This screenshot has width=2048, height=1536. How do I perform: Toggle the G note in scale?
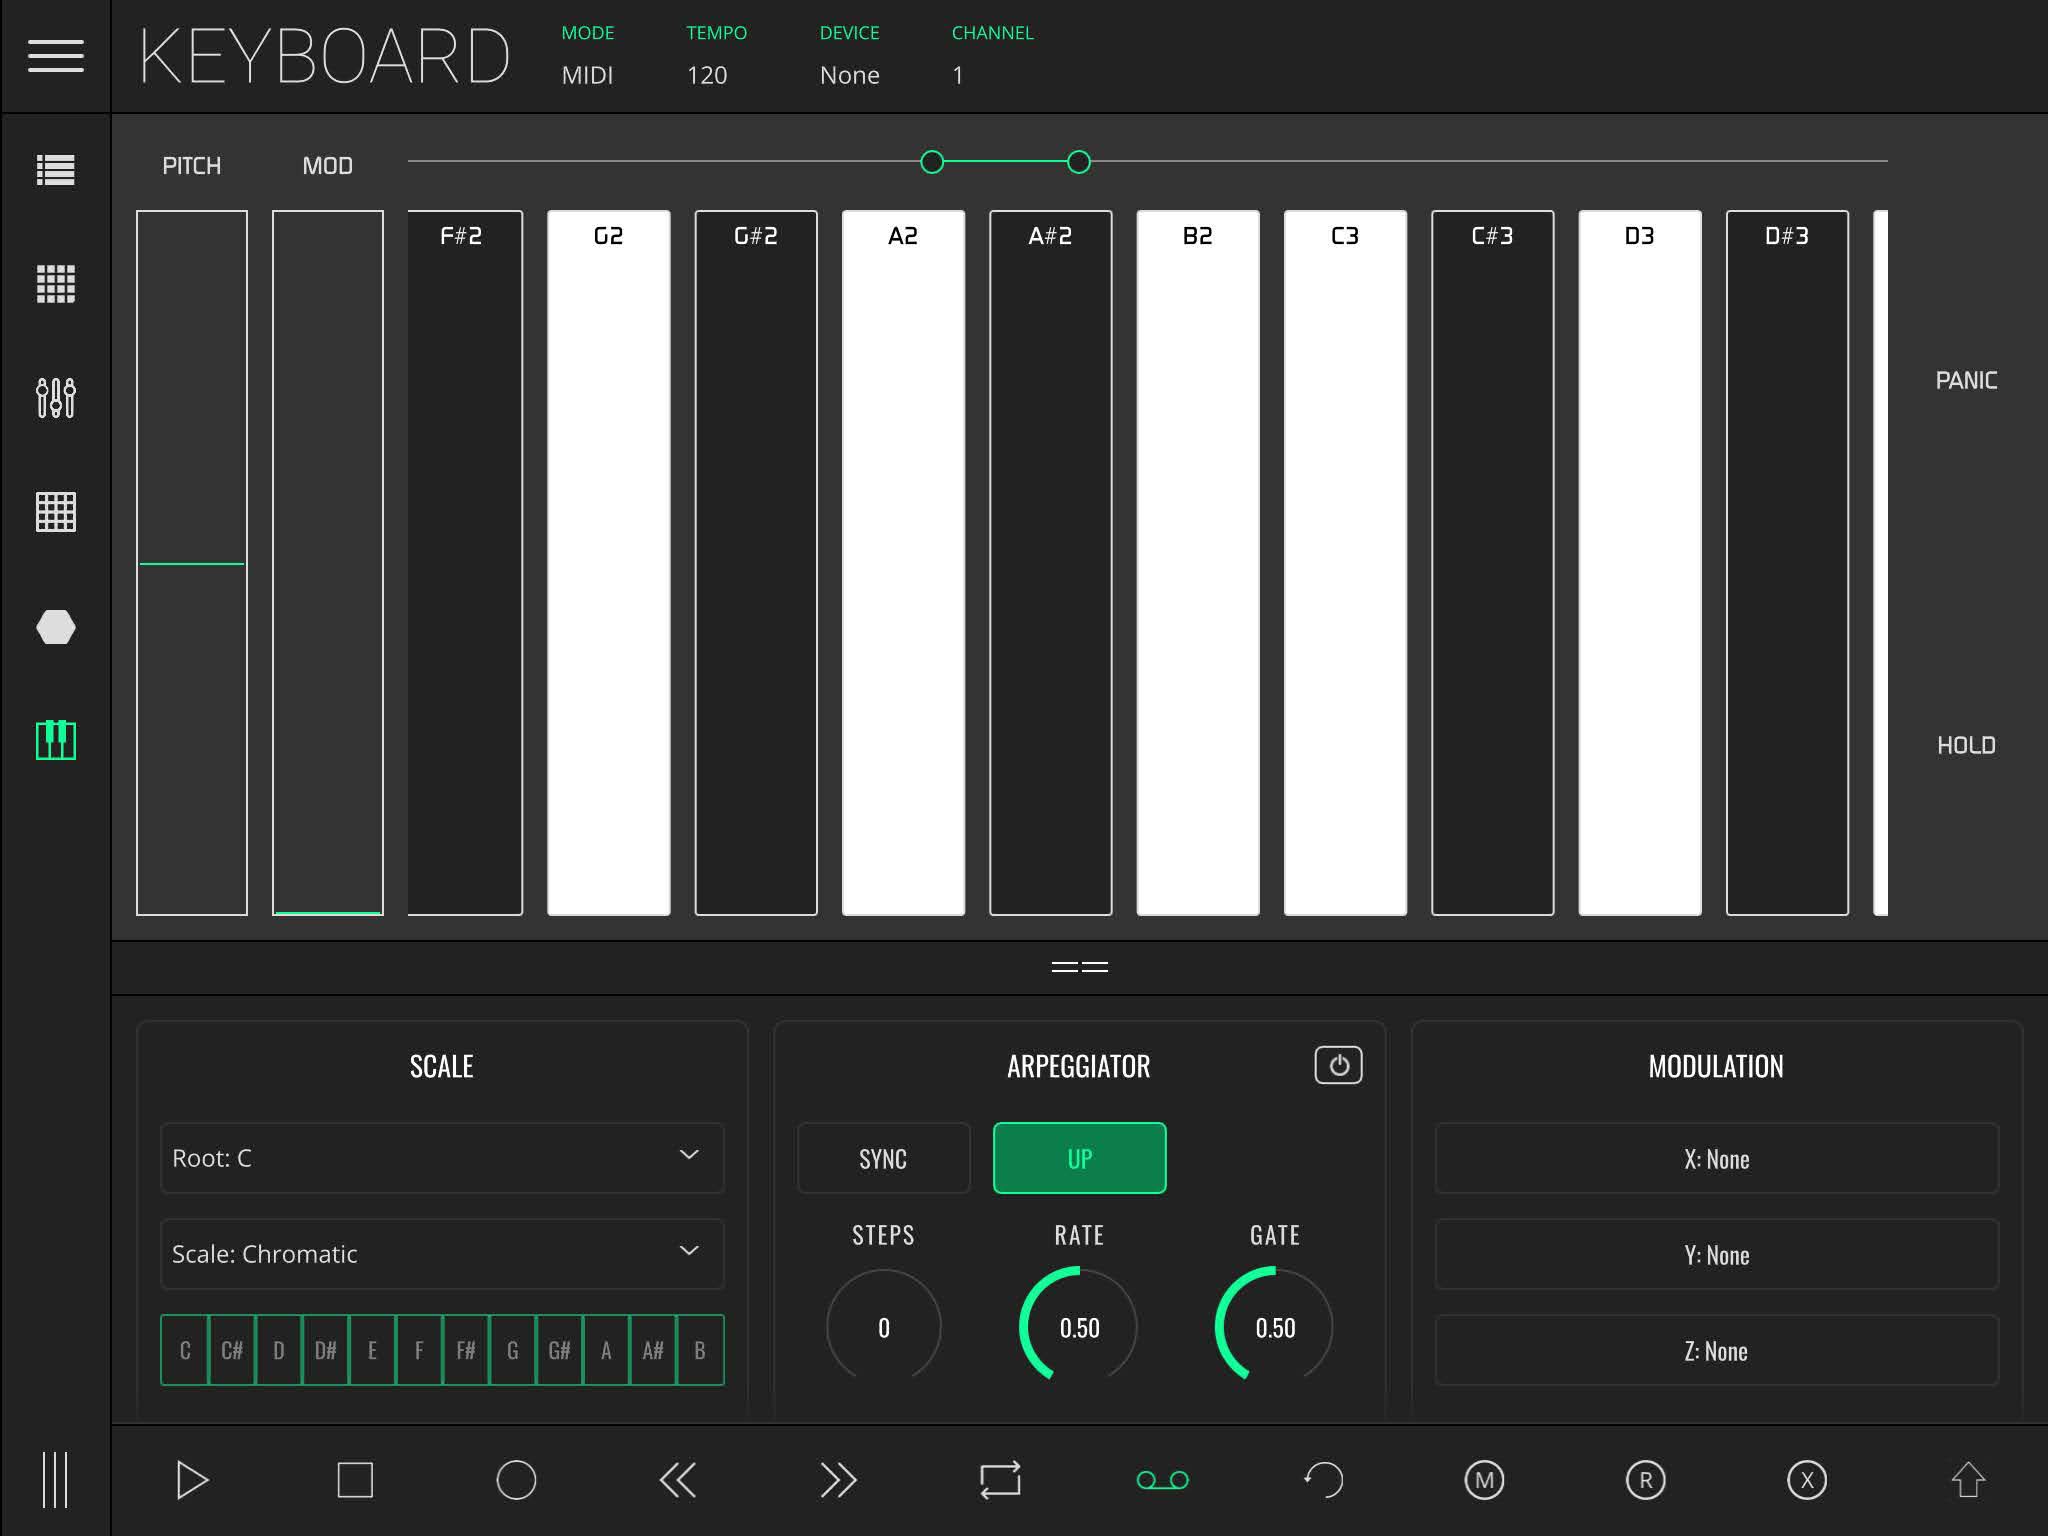(x=512, y=1350)
